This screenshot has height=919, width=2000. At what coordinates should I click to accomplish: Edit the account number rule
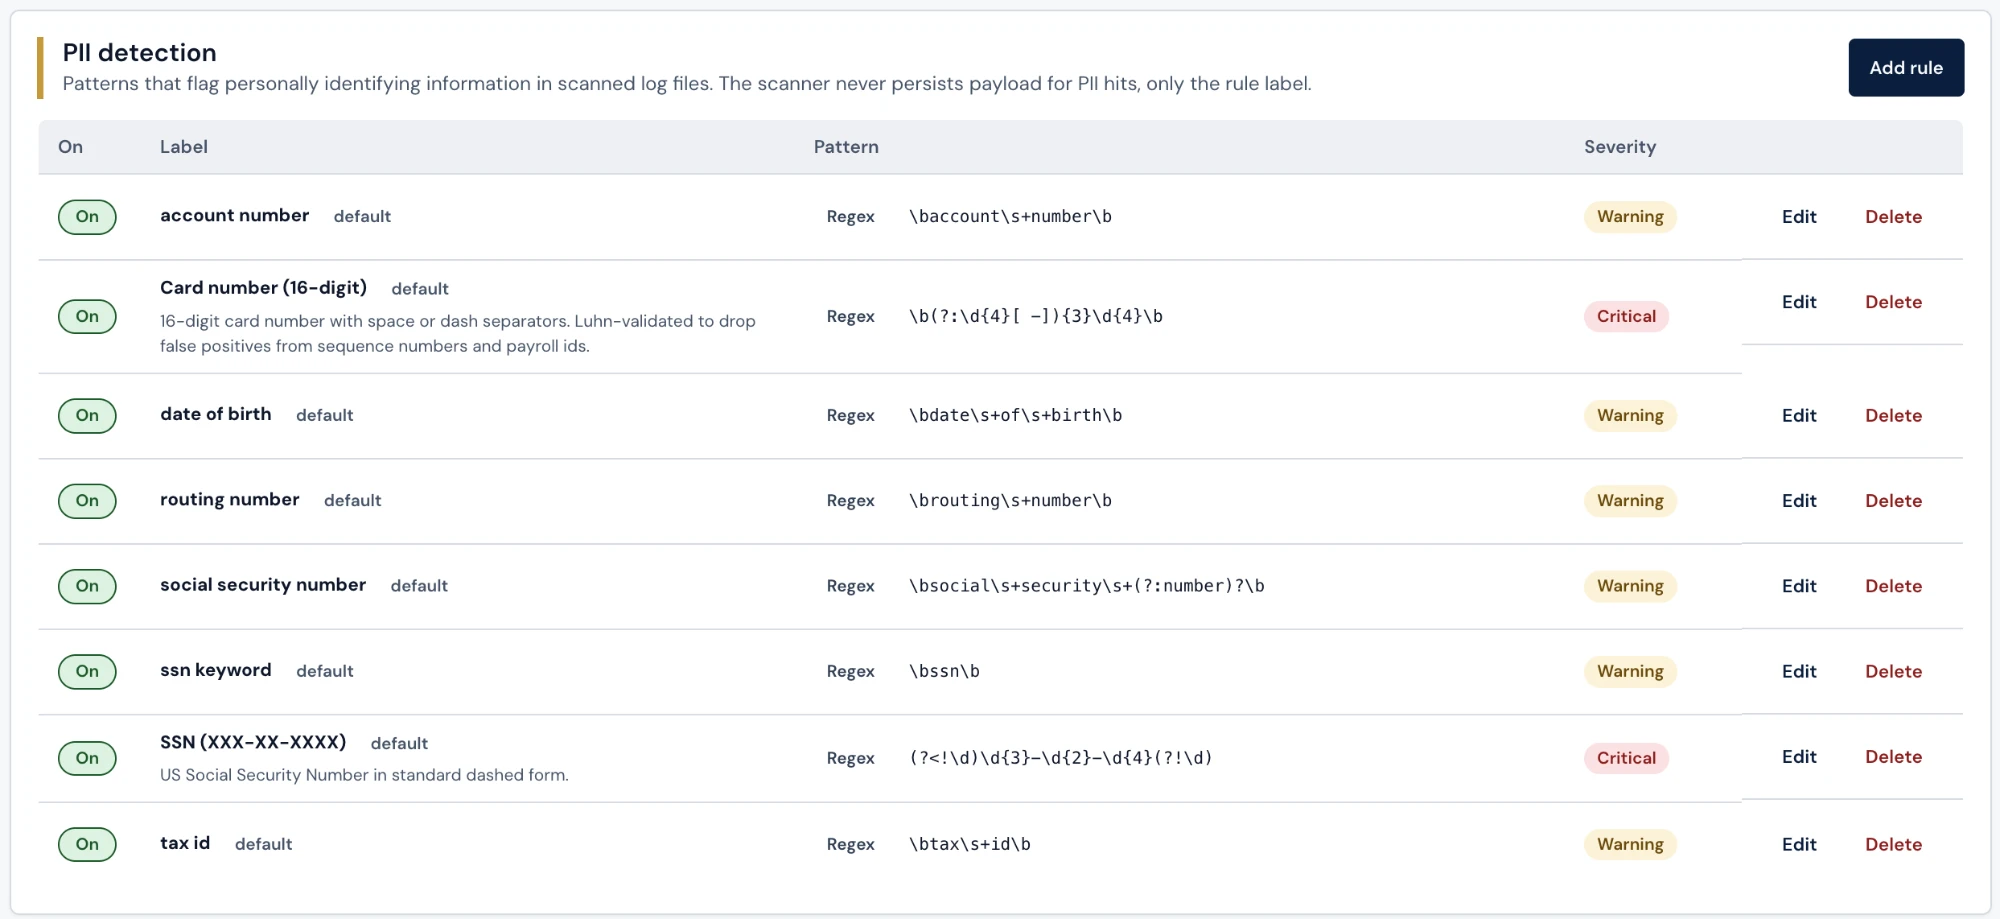pyautogui.click(x=1799, y=217)
